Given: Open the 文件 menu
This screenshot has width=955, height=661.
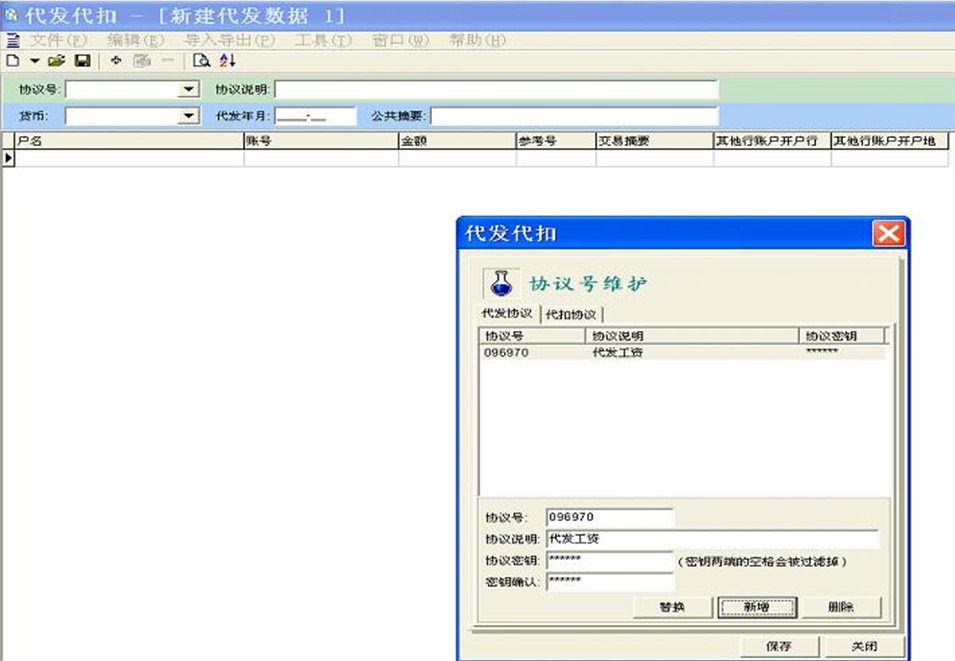Looking at the screenshot, I should [59, 40].
